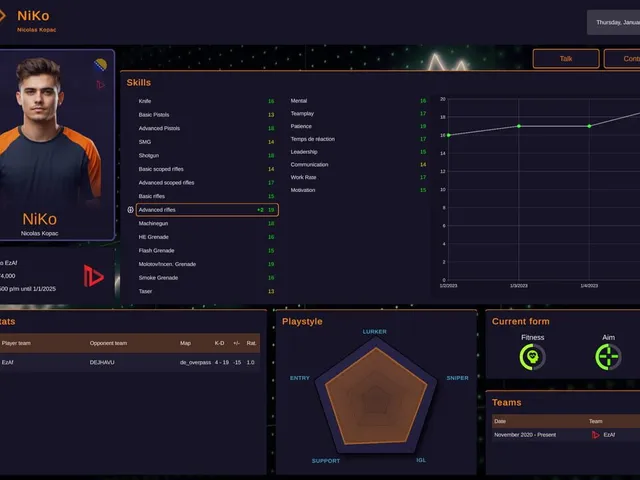Click the Smoke Grenade skill
Screen dimensions: 640x480
coord(206,278)
